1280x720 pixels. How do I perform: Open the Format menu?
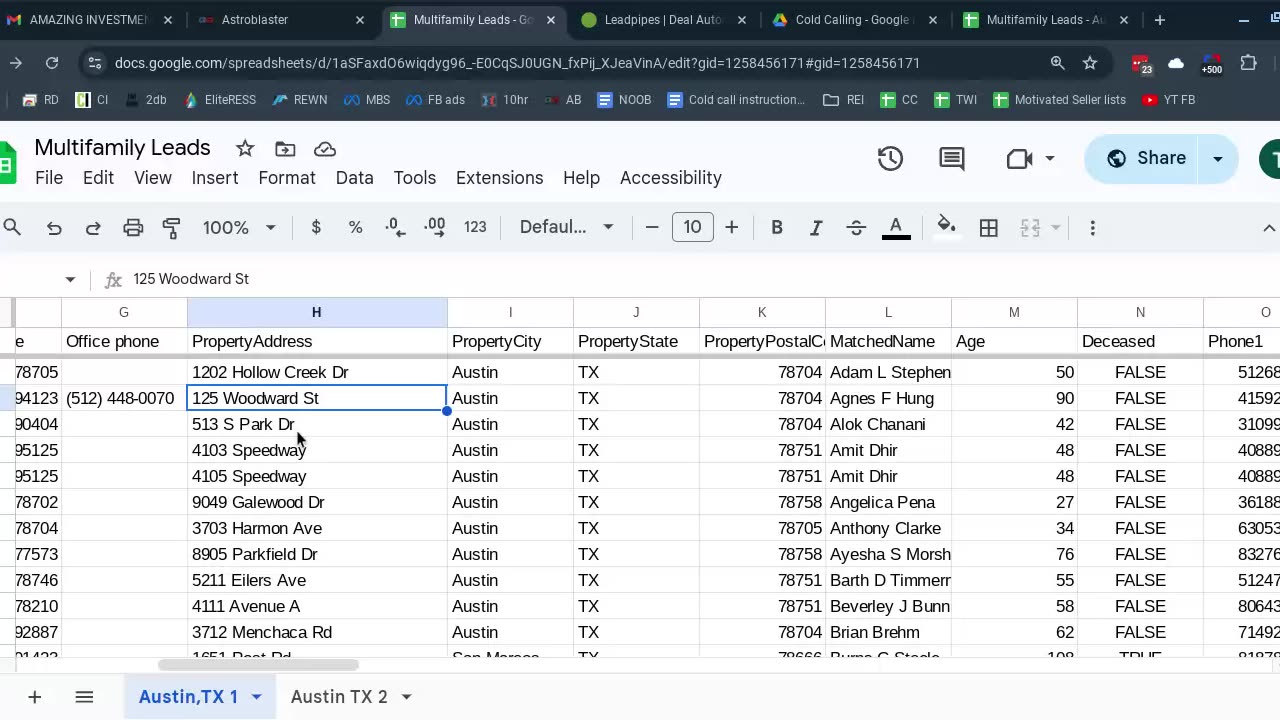point(287,178)
